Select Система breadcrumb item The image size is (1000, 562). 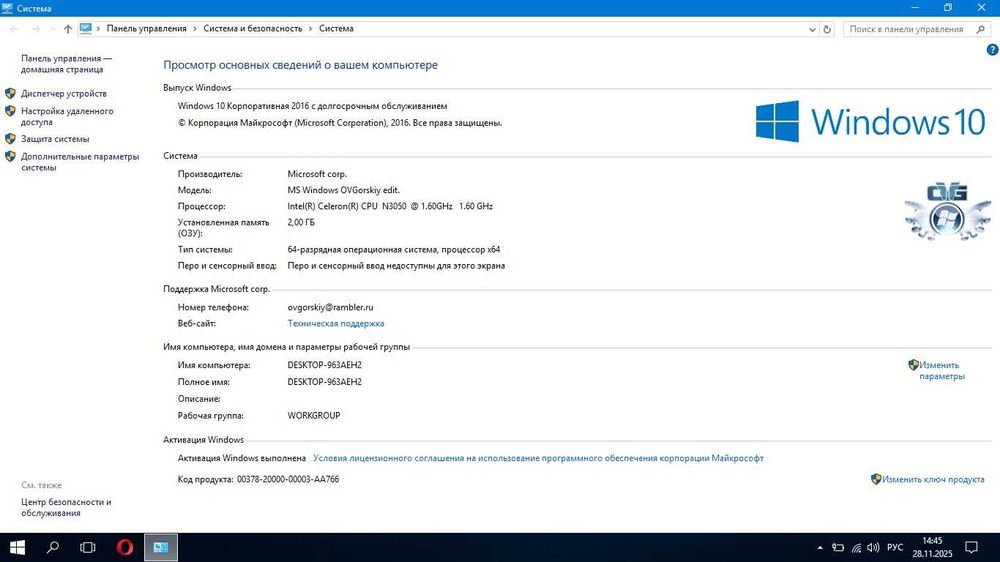[336, 28]
